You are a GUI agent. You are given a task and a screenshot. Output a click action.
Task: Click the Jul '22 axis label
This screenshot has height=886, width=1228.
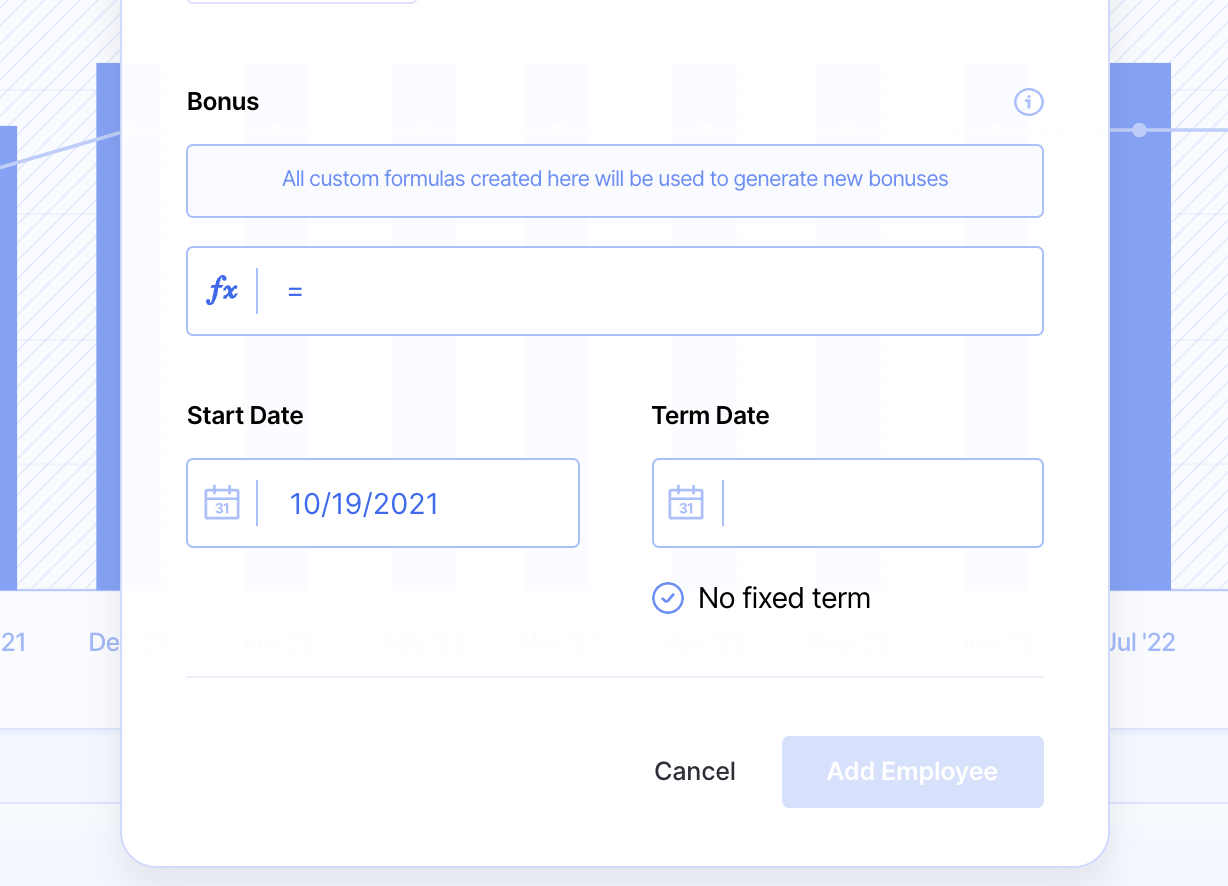[x=1142, y=642]
